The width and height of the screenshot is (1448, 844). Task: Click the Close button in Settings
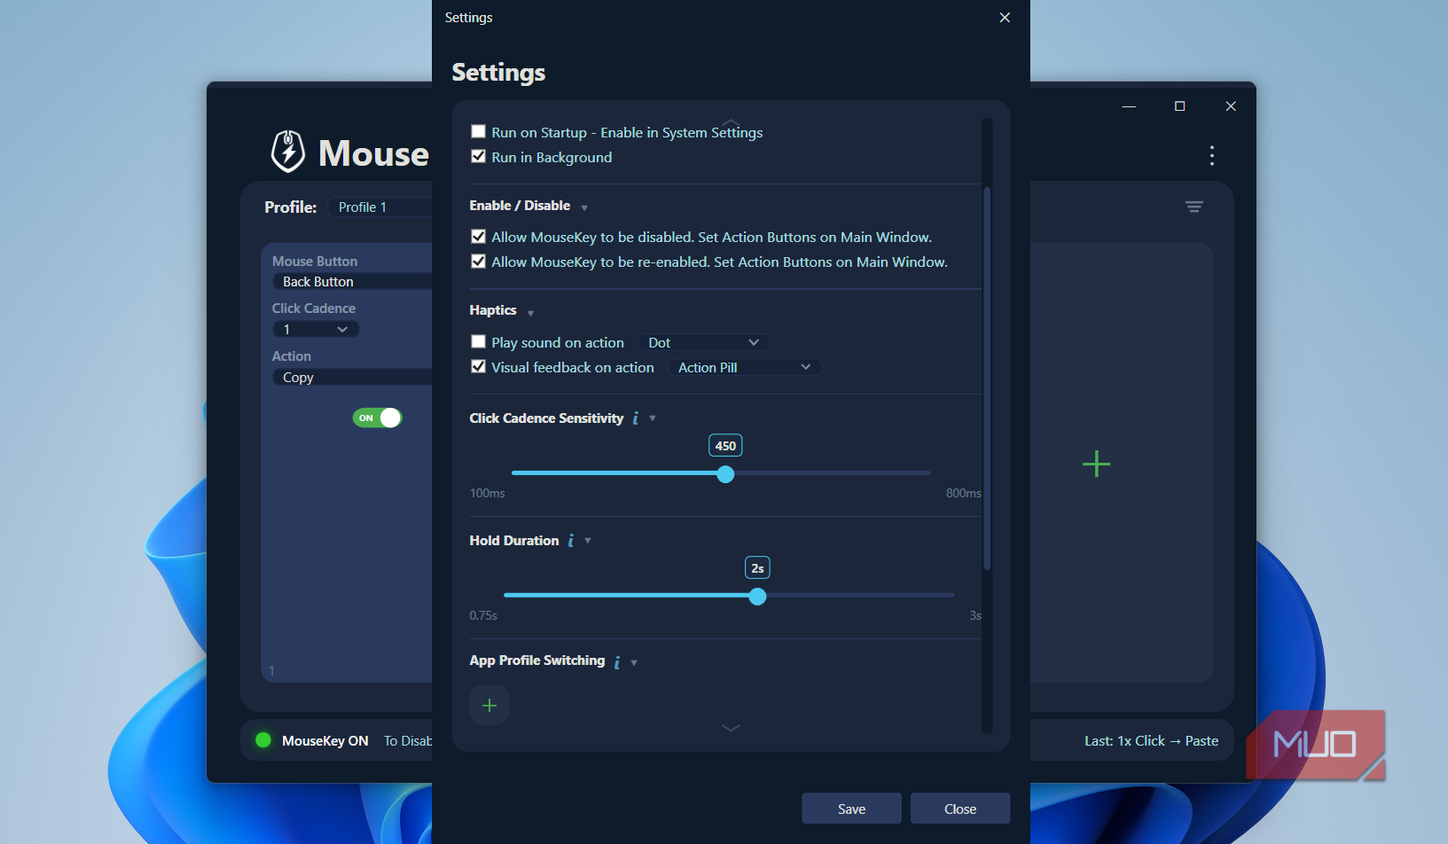click(960, 808)
